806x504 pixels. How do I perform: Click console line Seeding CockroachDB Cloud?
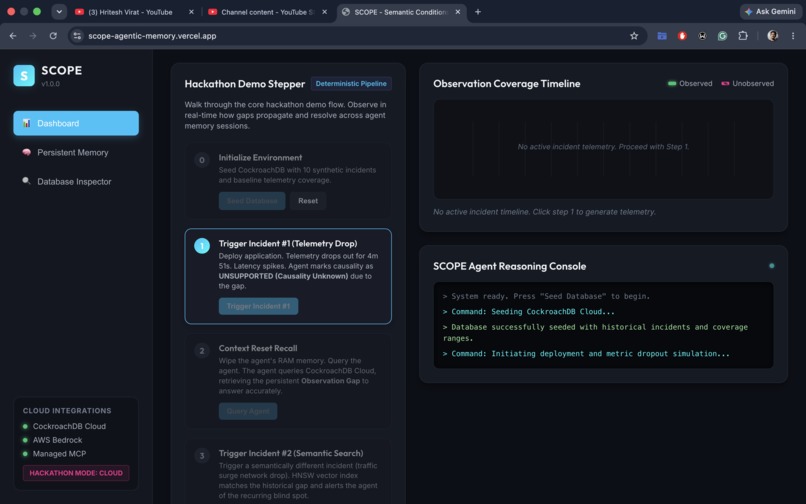(529, 312)
